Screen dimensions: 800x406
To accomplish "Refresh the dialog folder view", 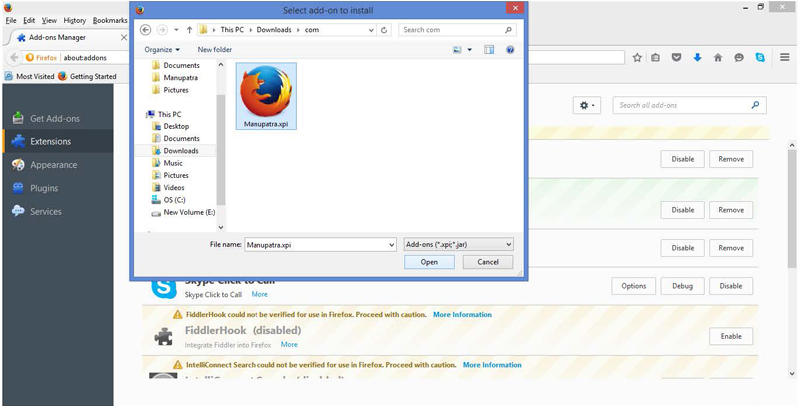I will pos(384,30).
